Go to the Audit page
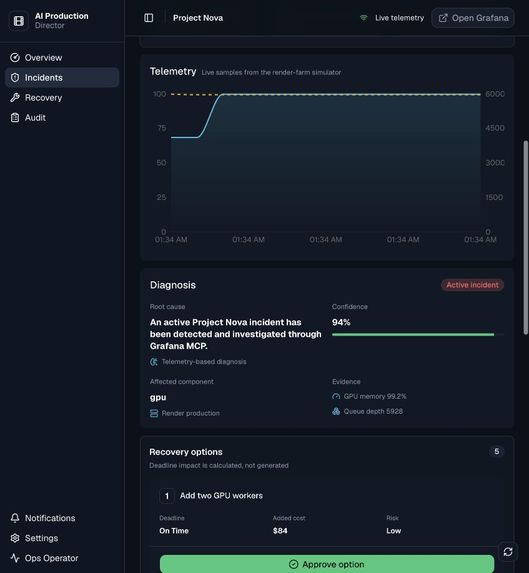This screenshot has height=573, width=529. pyautogui.click(x=62, y=118)
